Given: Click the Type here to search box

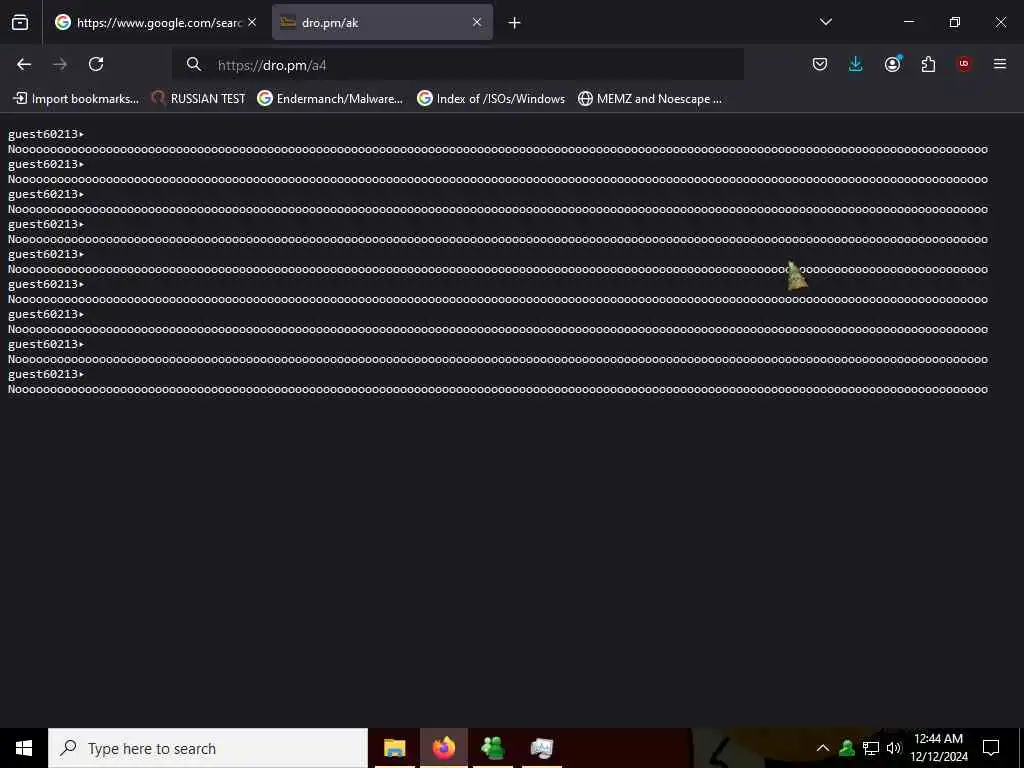Looking at the screenshot, I should point(208,748).
